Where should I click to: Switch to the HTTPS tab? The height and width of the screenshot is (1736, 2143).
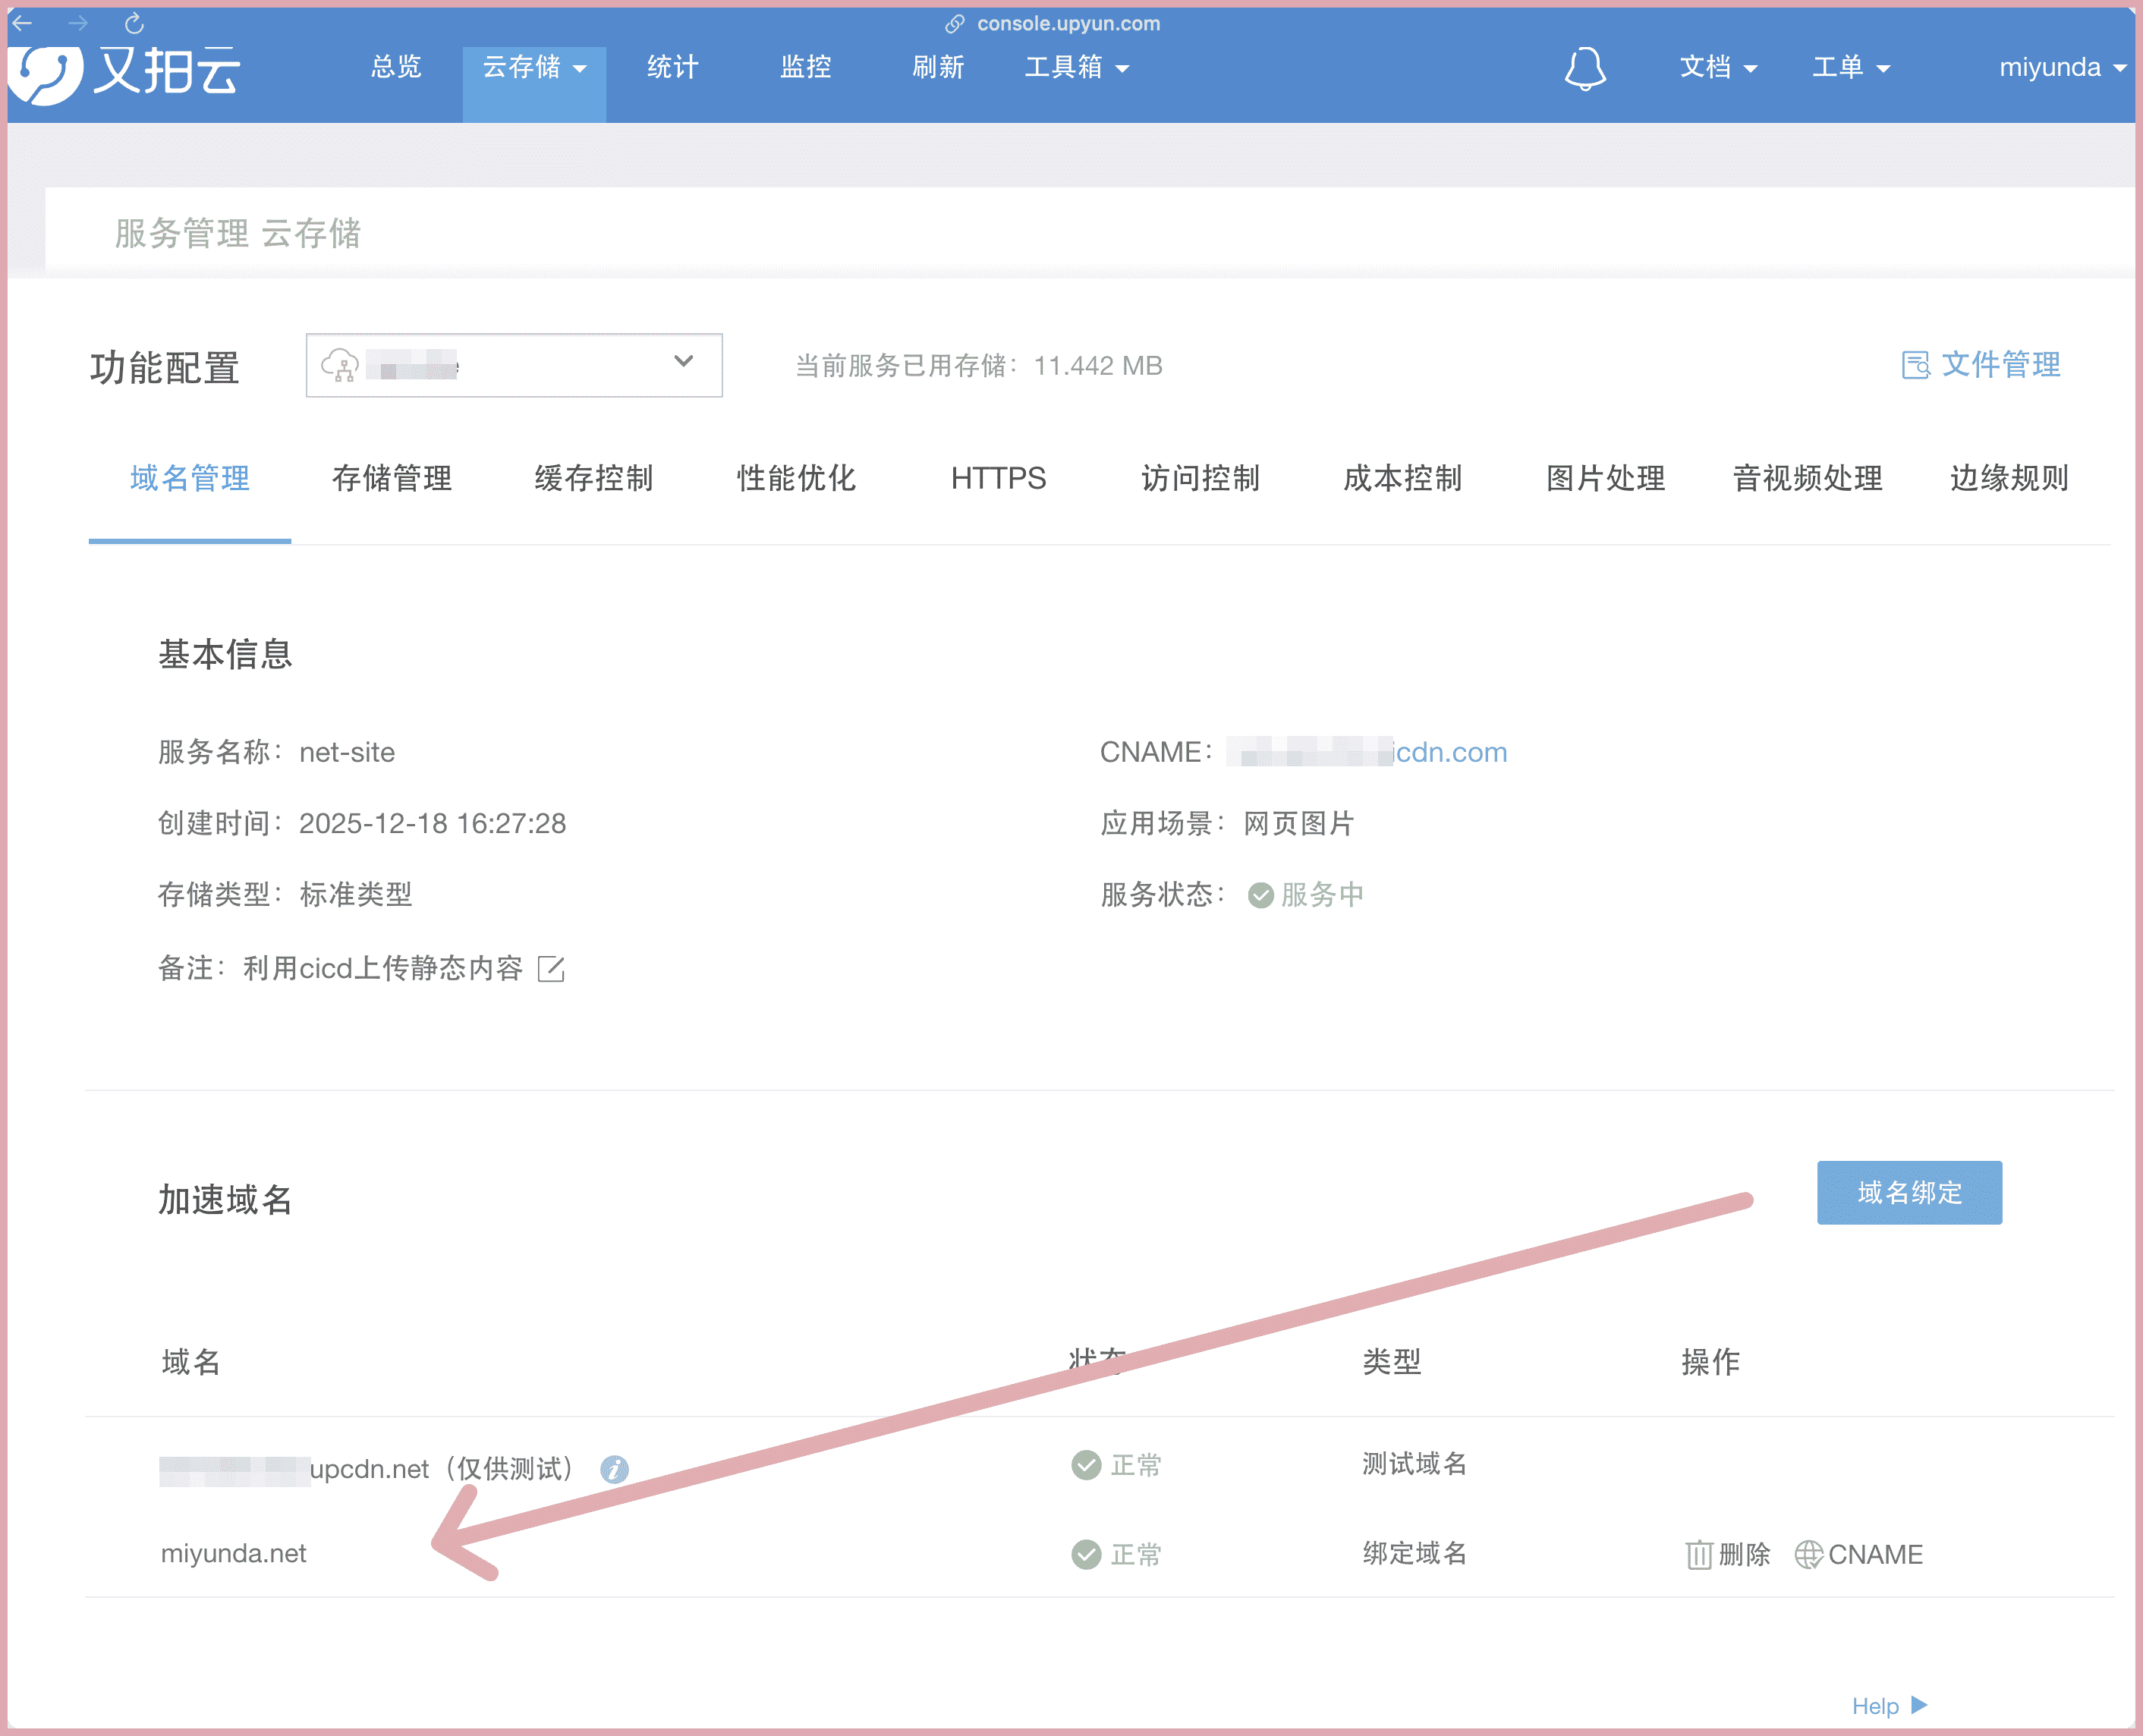click(998, 478)
